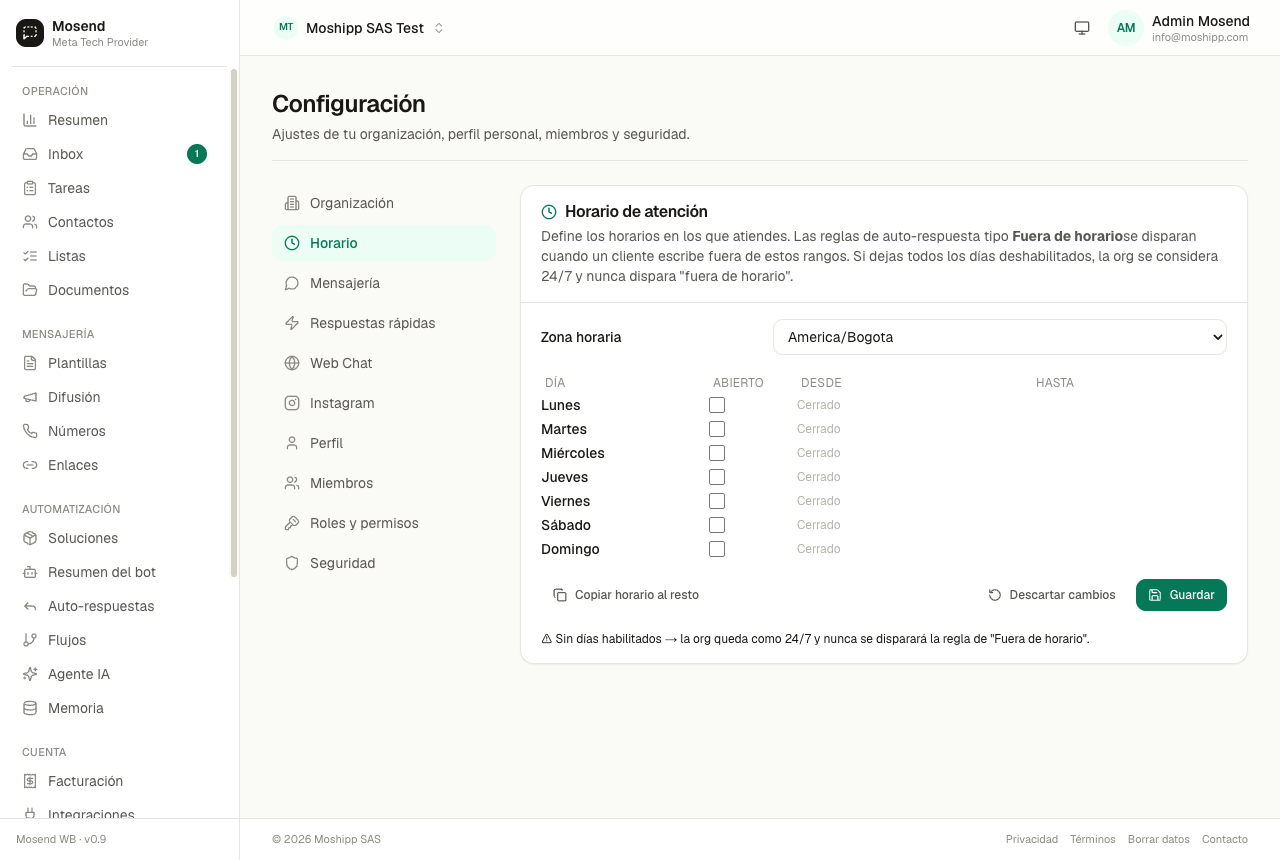Enable the Viernes open checkbox

point(717,501)
